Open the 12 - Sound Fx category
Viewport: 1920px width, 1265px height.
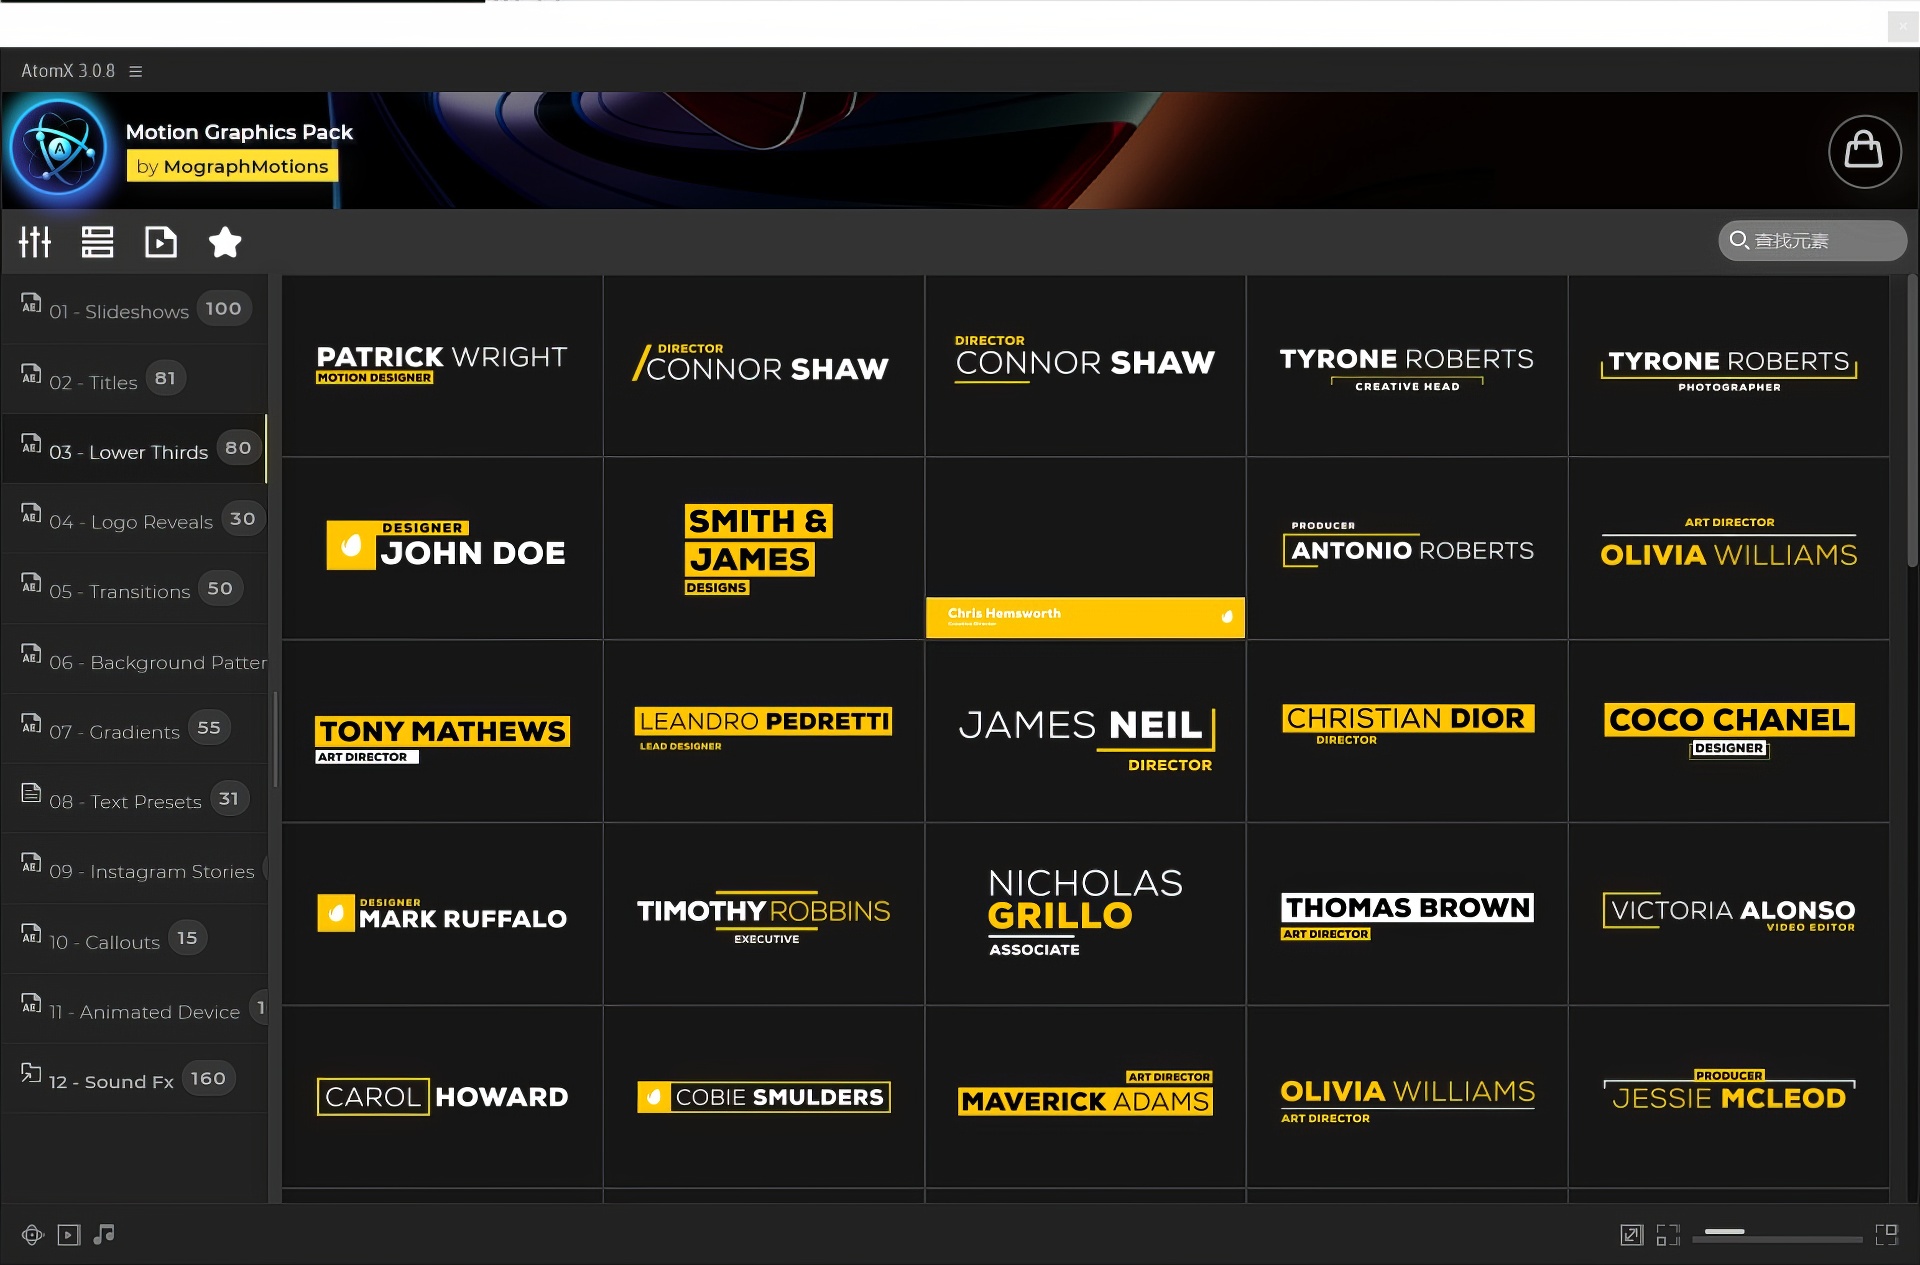pyautogui.click(x=135, y=1080)
